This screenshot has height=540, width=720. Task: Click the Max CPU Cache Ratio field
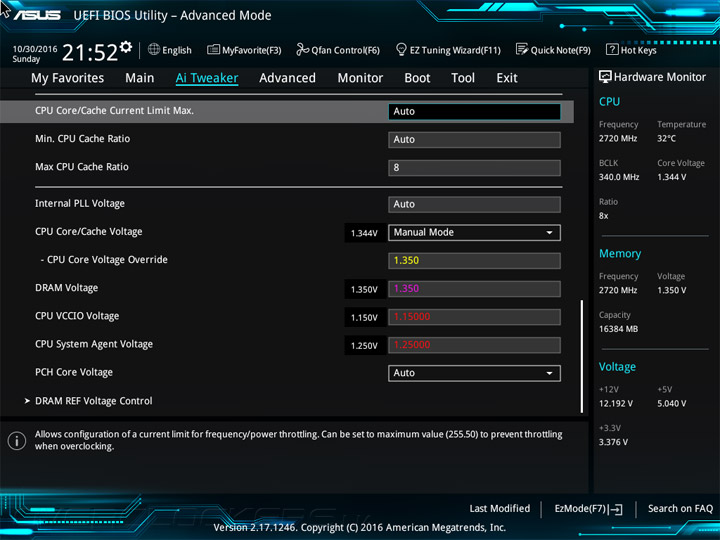coord(474,168)
